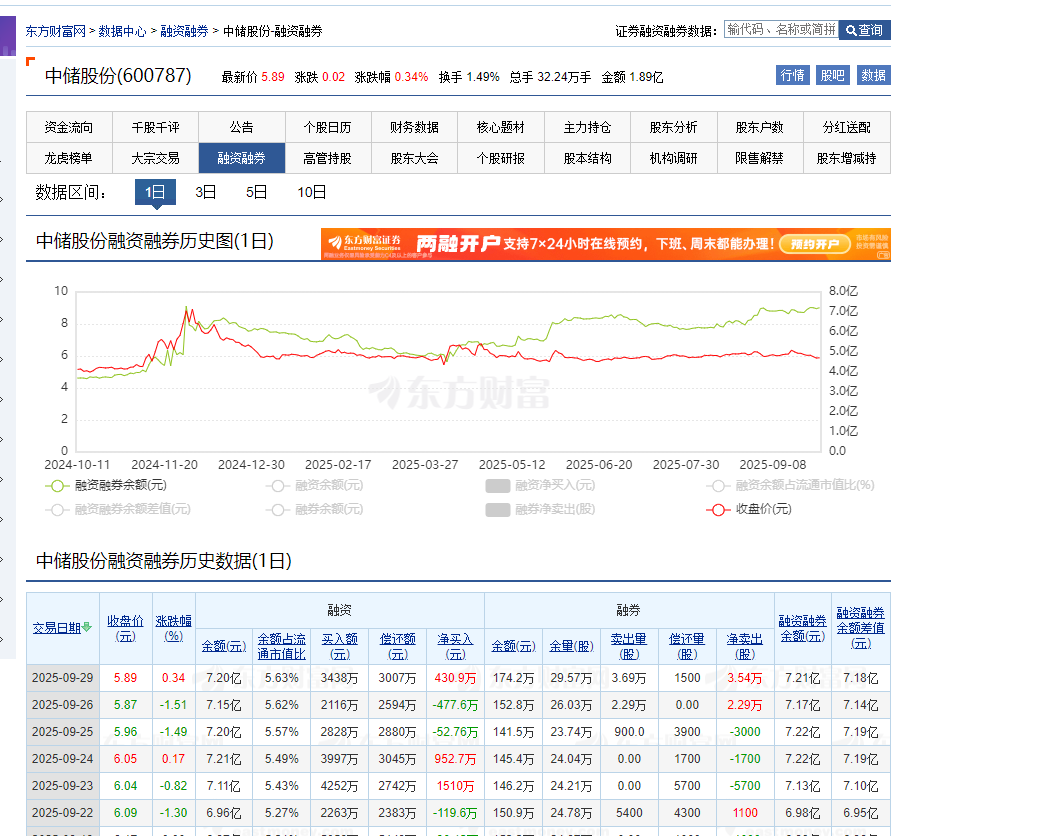Sort by 融资融券余额(元) header
Viewport: 1054px width, 836px height.
click(803, 628)
